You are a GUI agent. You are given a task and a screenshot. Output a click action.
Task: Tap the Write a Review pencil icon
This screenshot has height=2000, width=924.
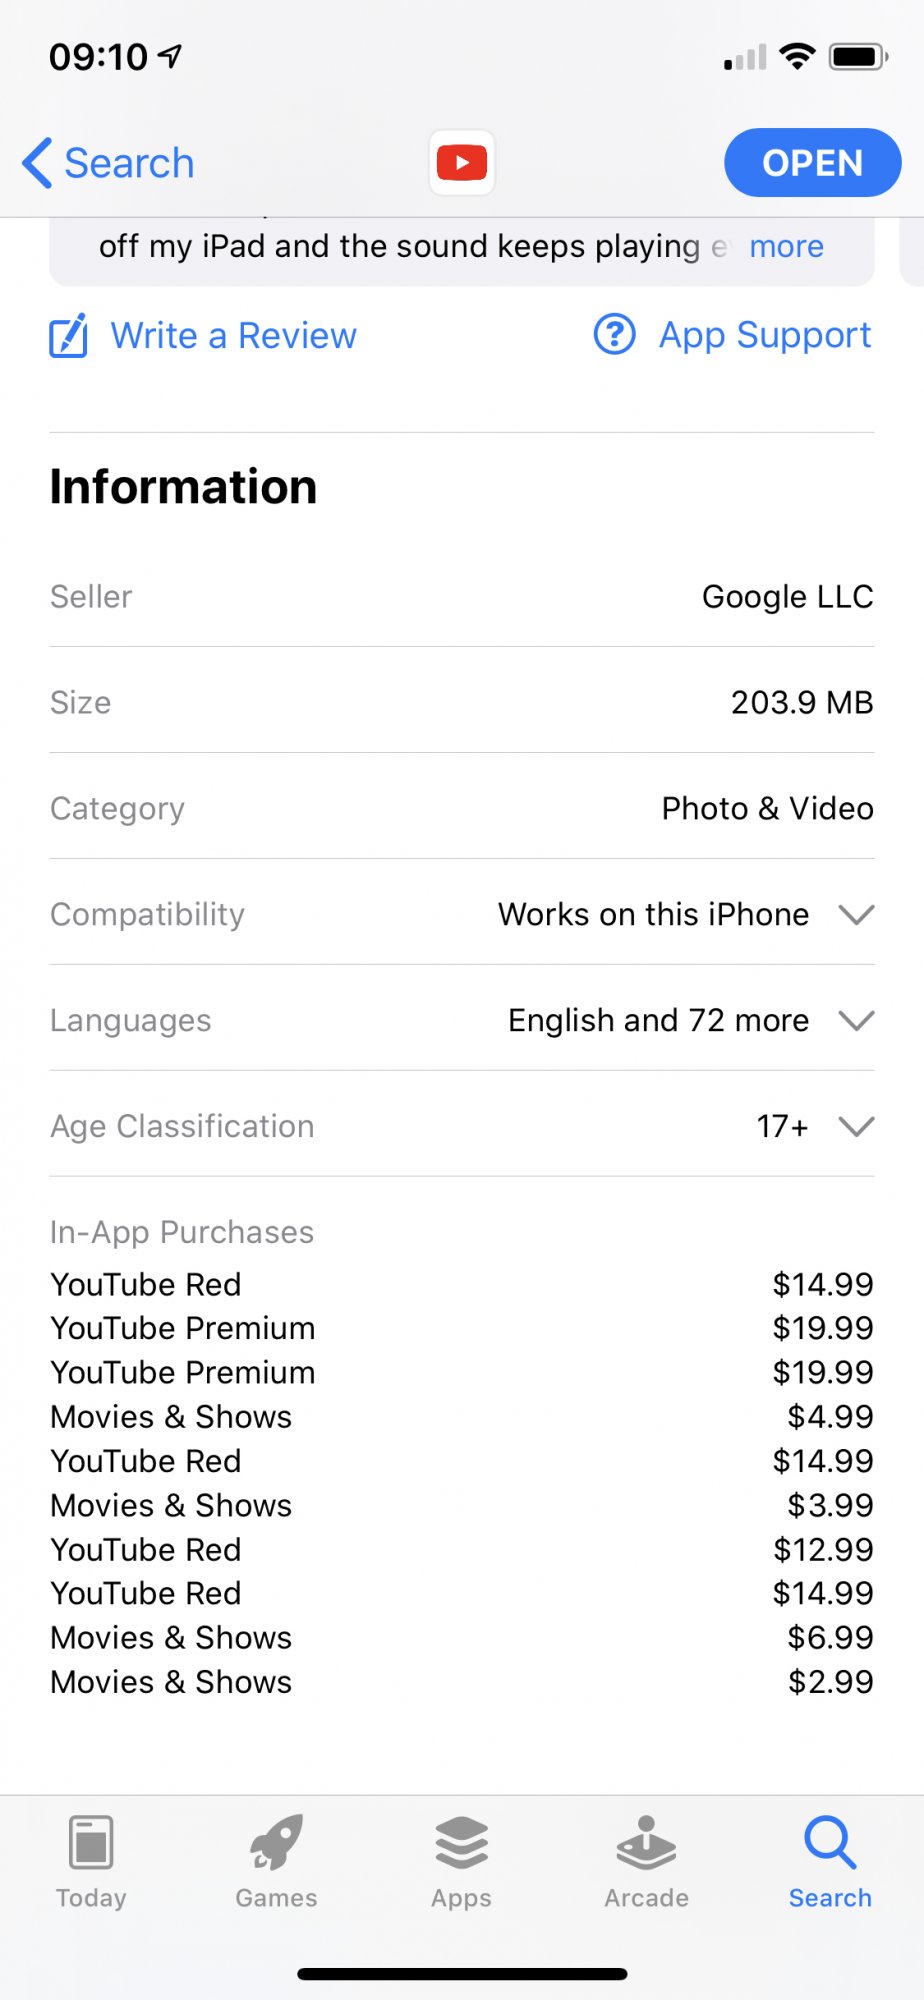point(69,335)
